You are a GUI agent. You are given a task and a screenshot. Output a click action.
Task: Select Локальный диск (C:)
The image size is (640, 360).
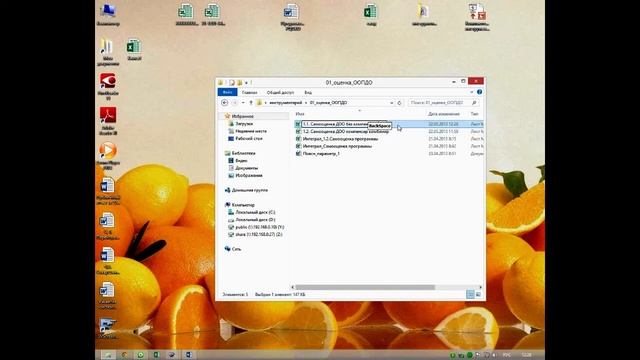click(x=255, y=212)
